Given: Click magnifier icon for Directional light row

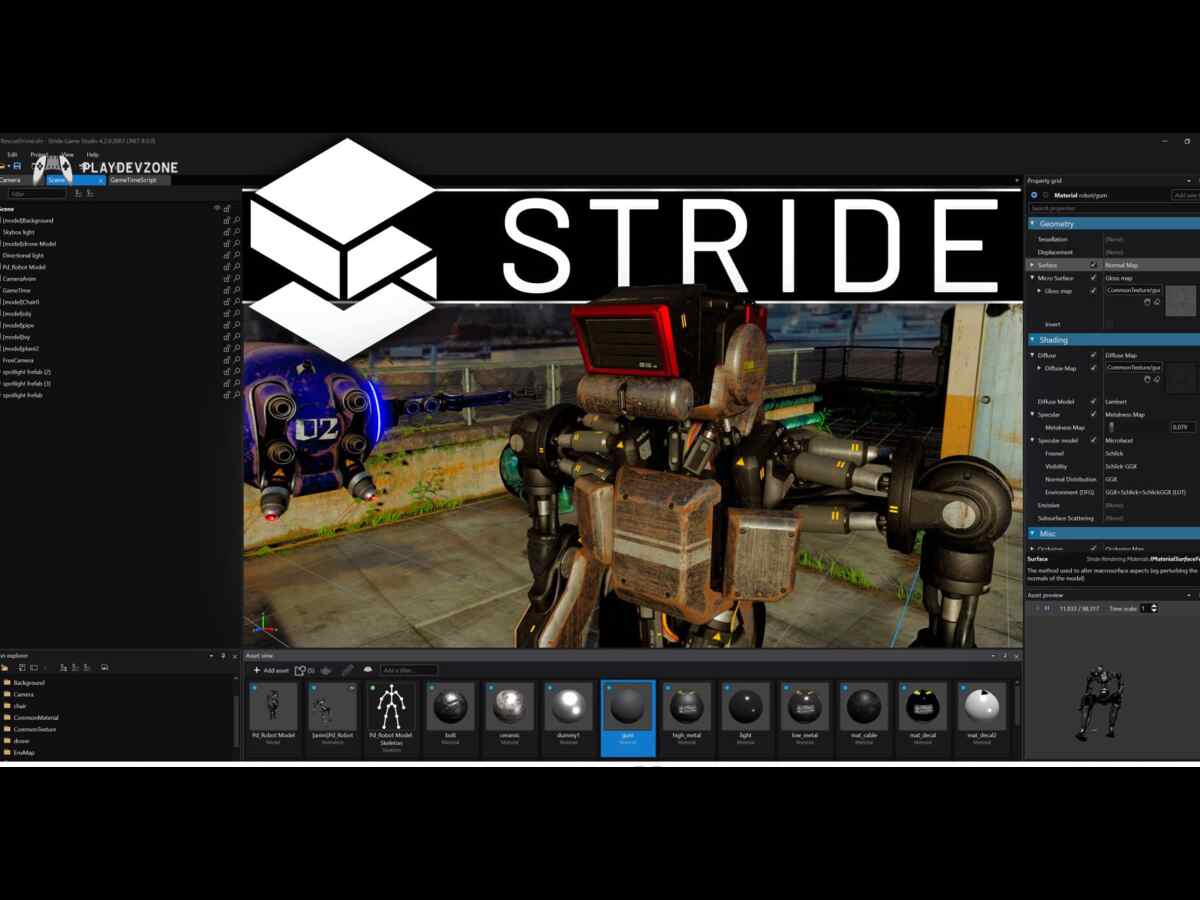Looking at the screenshot, I should [237, 255].
